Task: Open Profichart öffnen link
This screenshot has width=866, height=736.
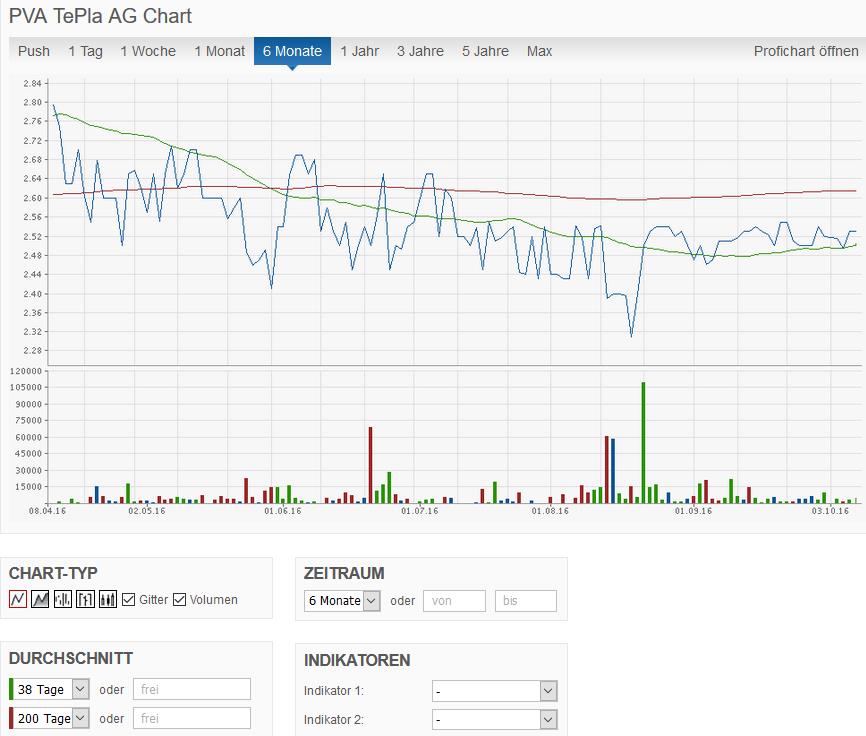Action: point(806,51)
